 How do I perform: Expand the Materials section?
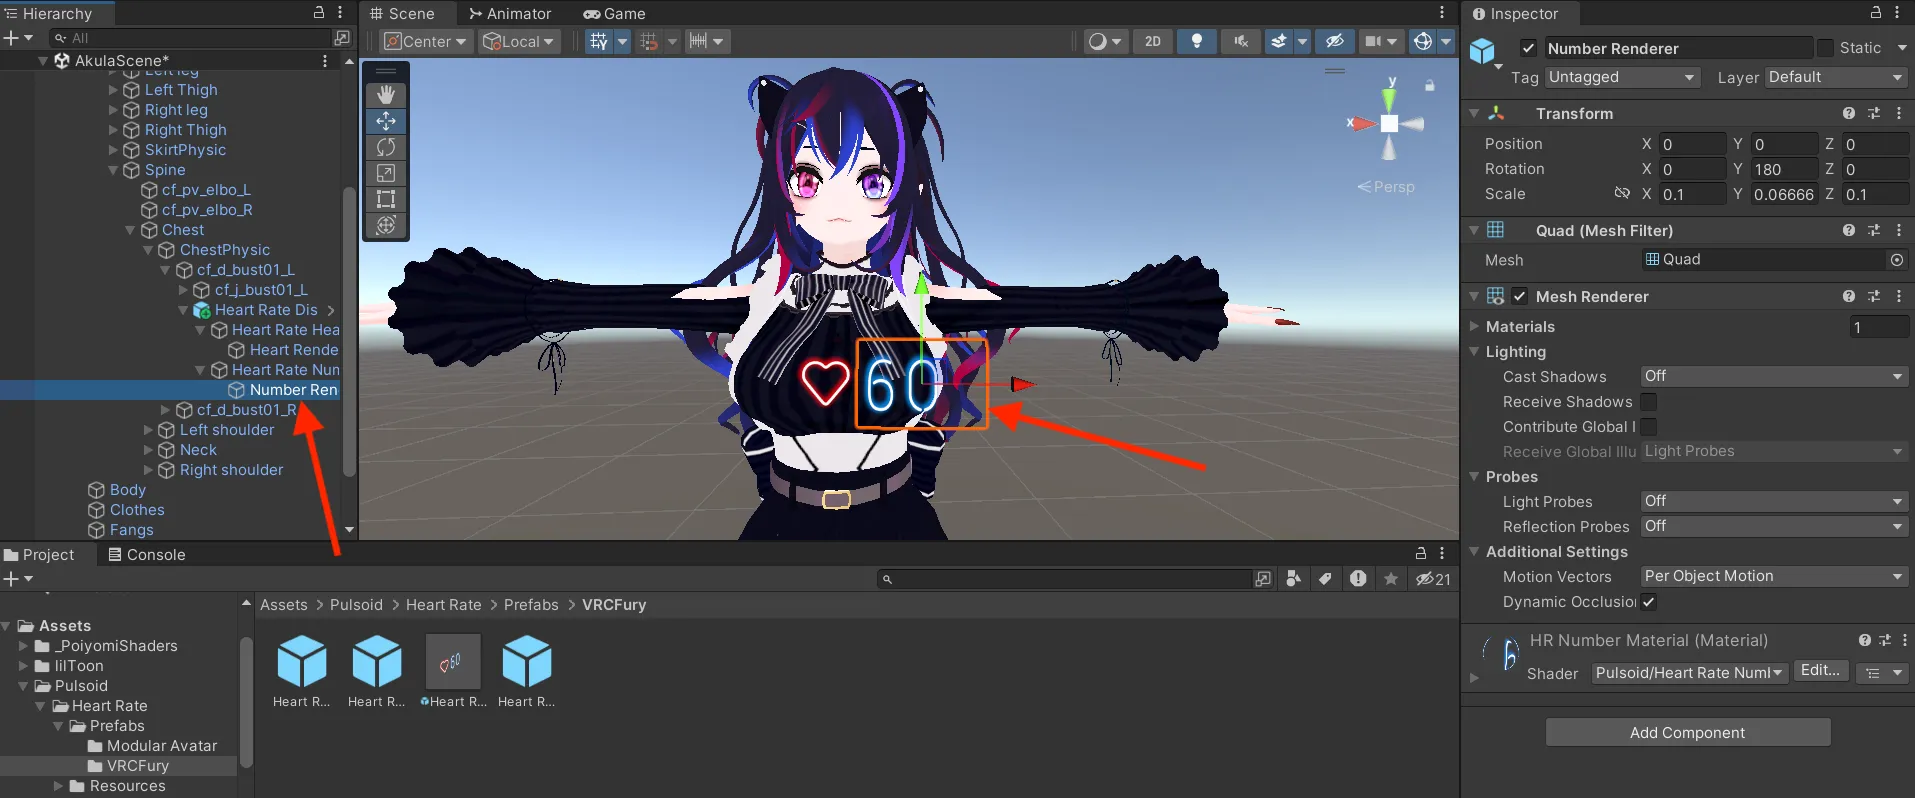pos(1474,327)
